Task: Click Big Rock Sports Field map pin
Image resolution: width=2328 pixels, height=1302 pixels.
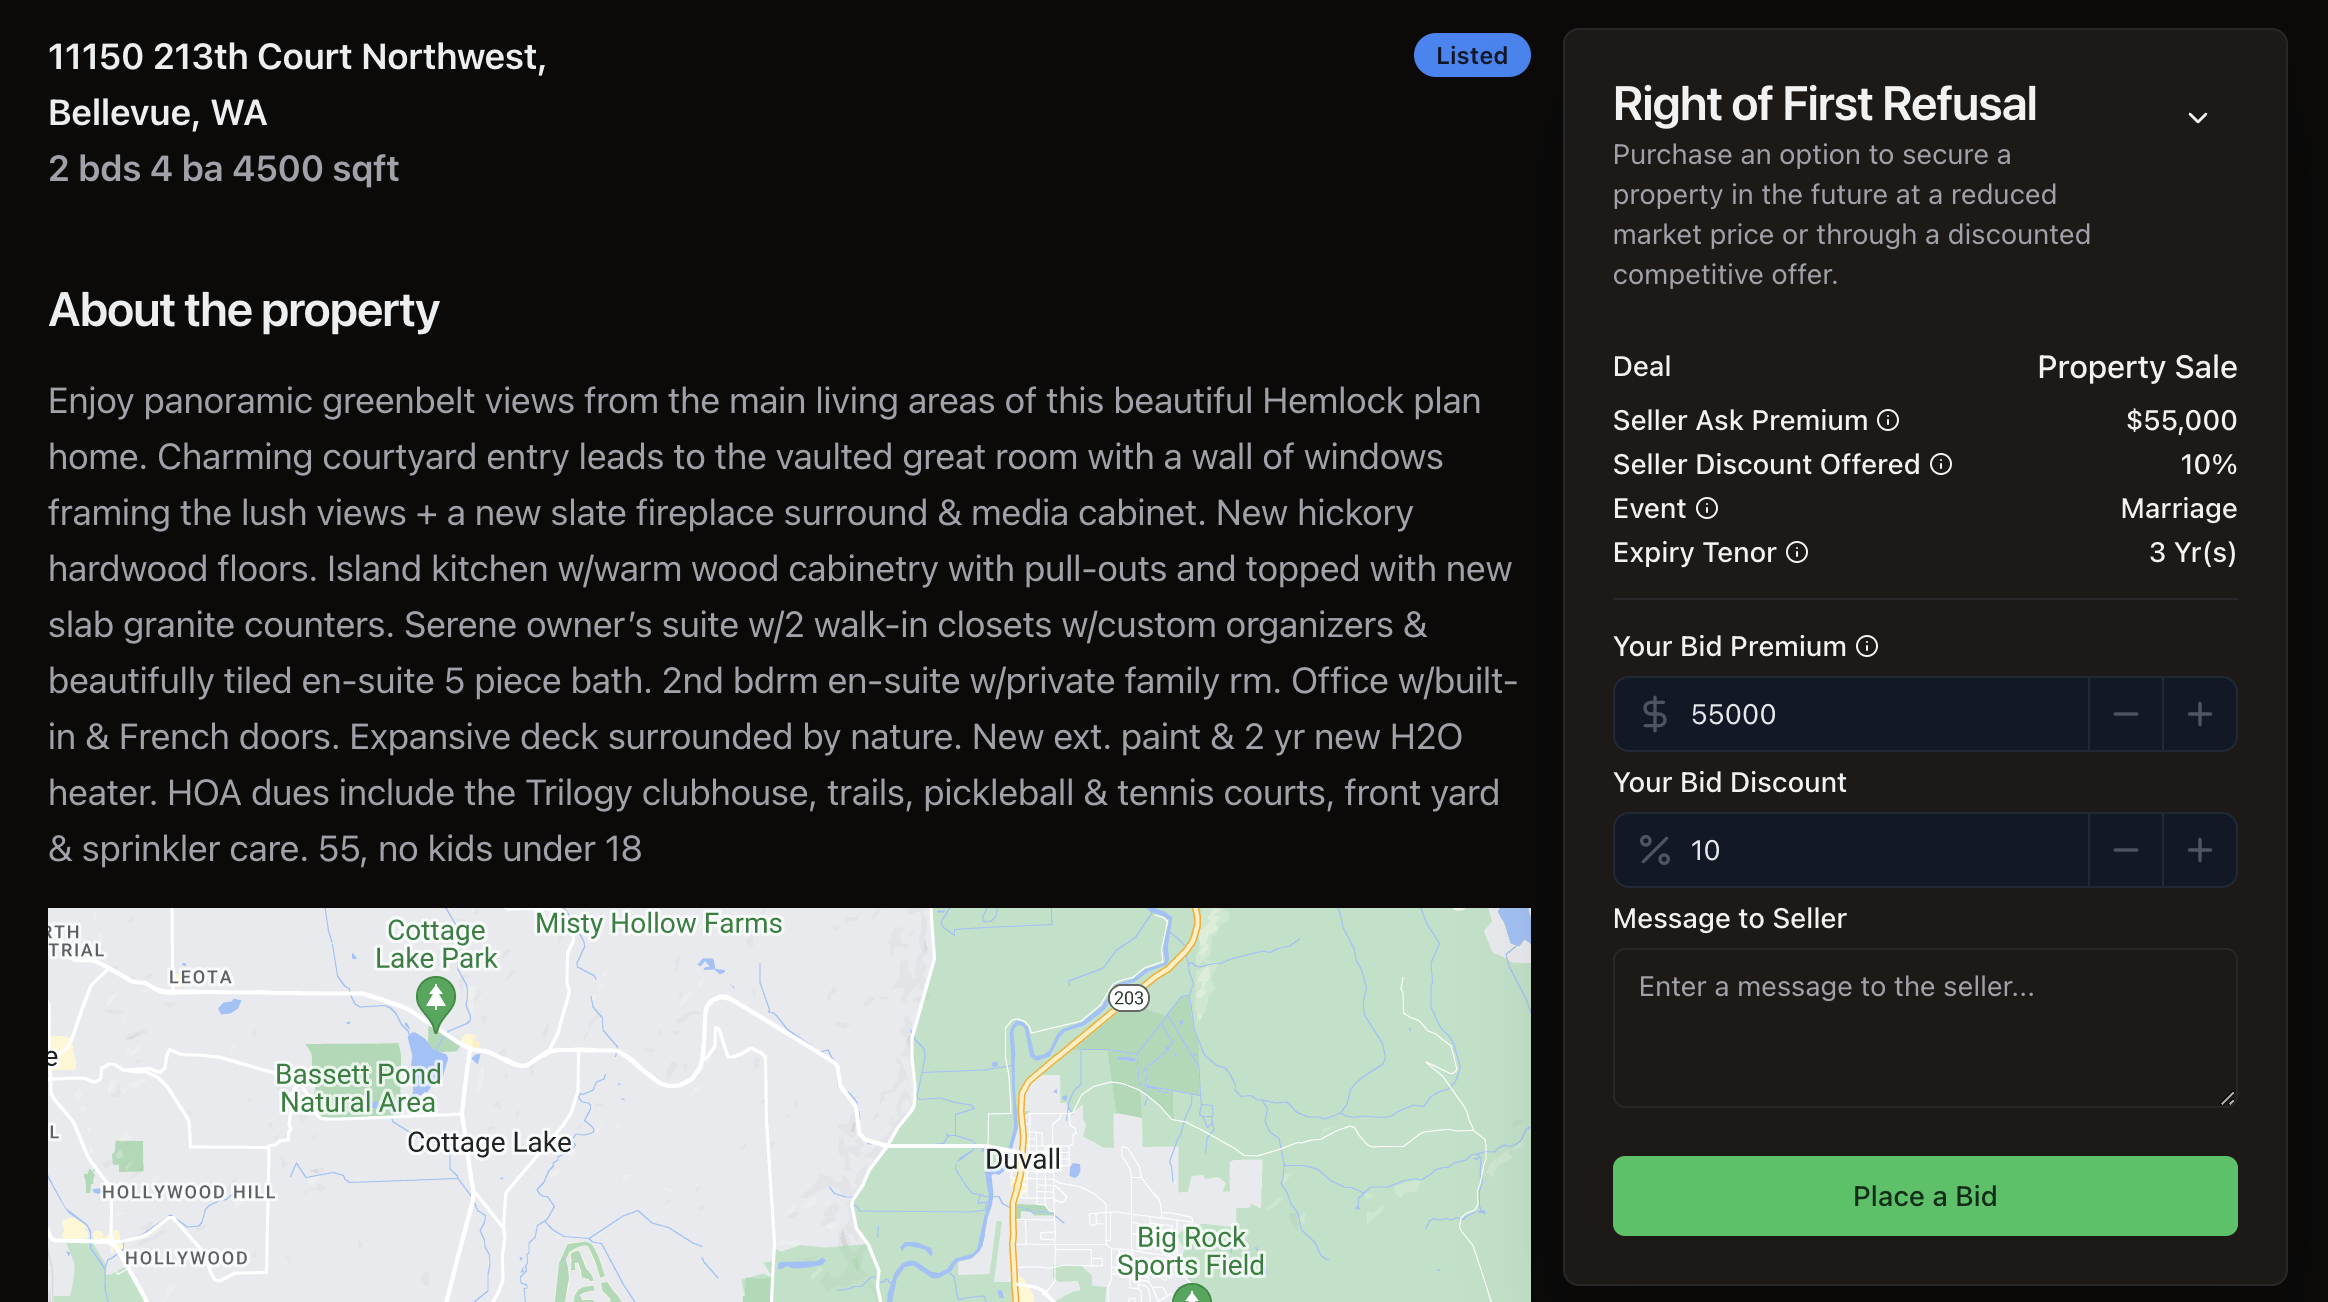Action: point(1192,1294)
